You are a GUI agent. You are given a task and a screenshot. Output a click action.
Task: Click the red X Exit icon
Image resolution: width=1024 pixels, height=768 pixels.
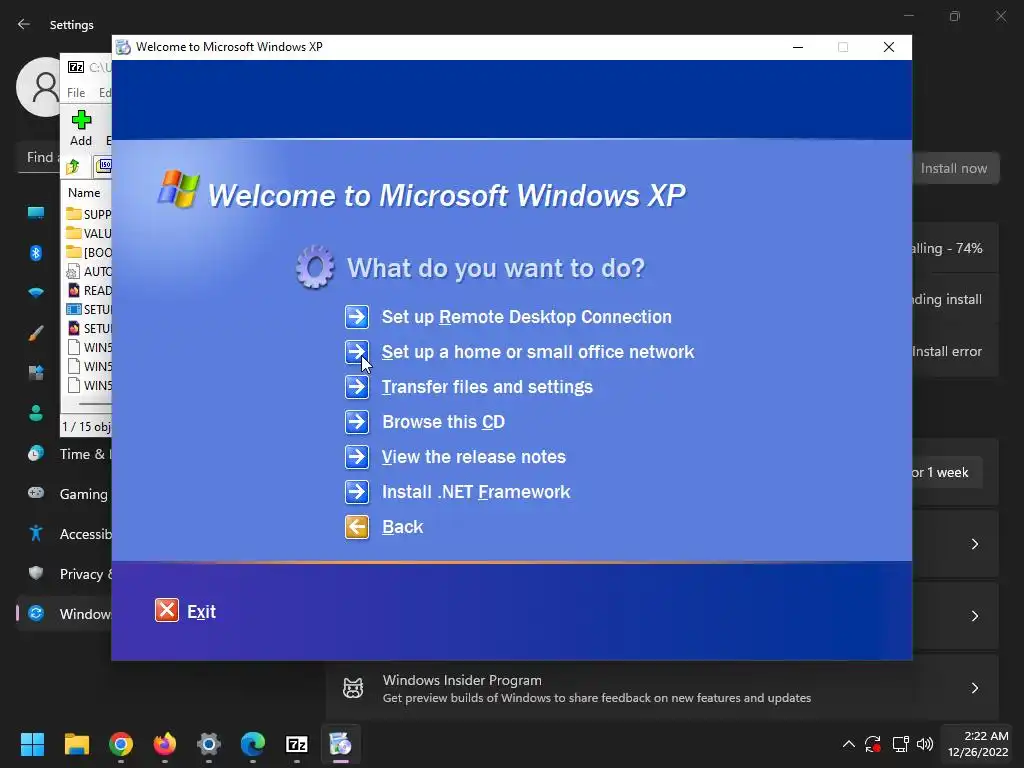click(167, 611)
